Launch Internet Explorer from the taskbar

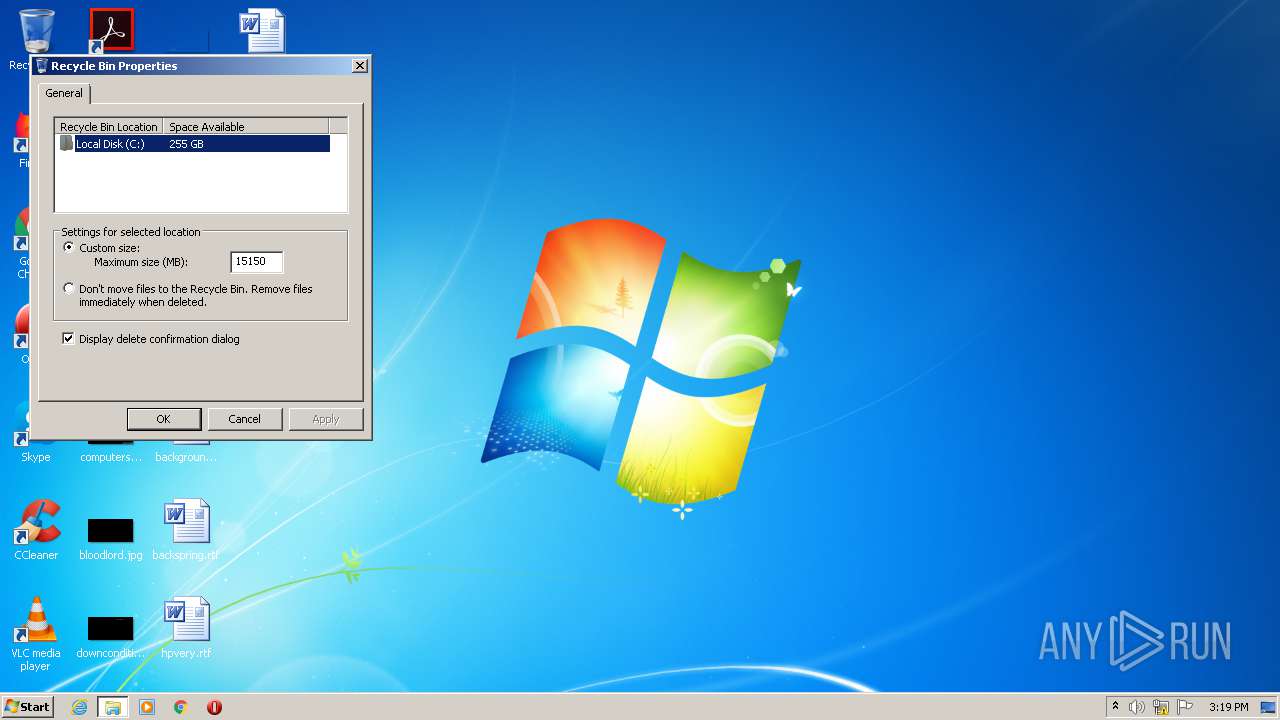(x=80, y=707)
